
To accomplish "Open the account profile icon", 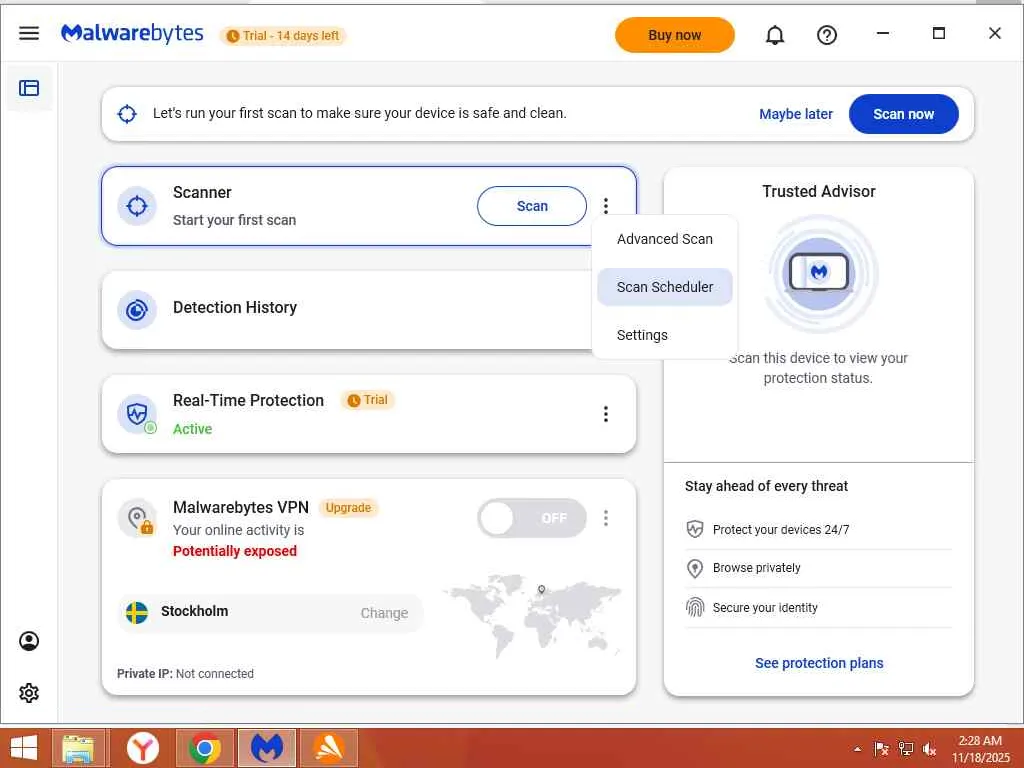I will [29, 641].
